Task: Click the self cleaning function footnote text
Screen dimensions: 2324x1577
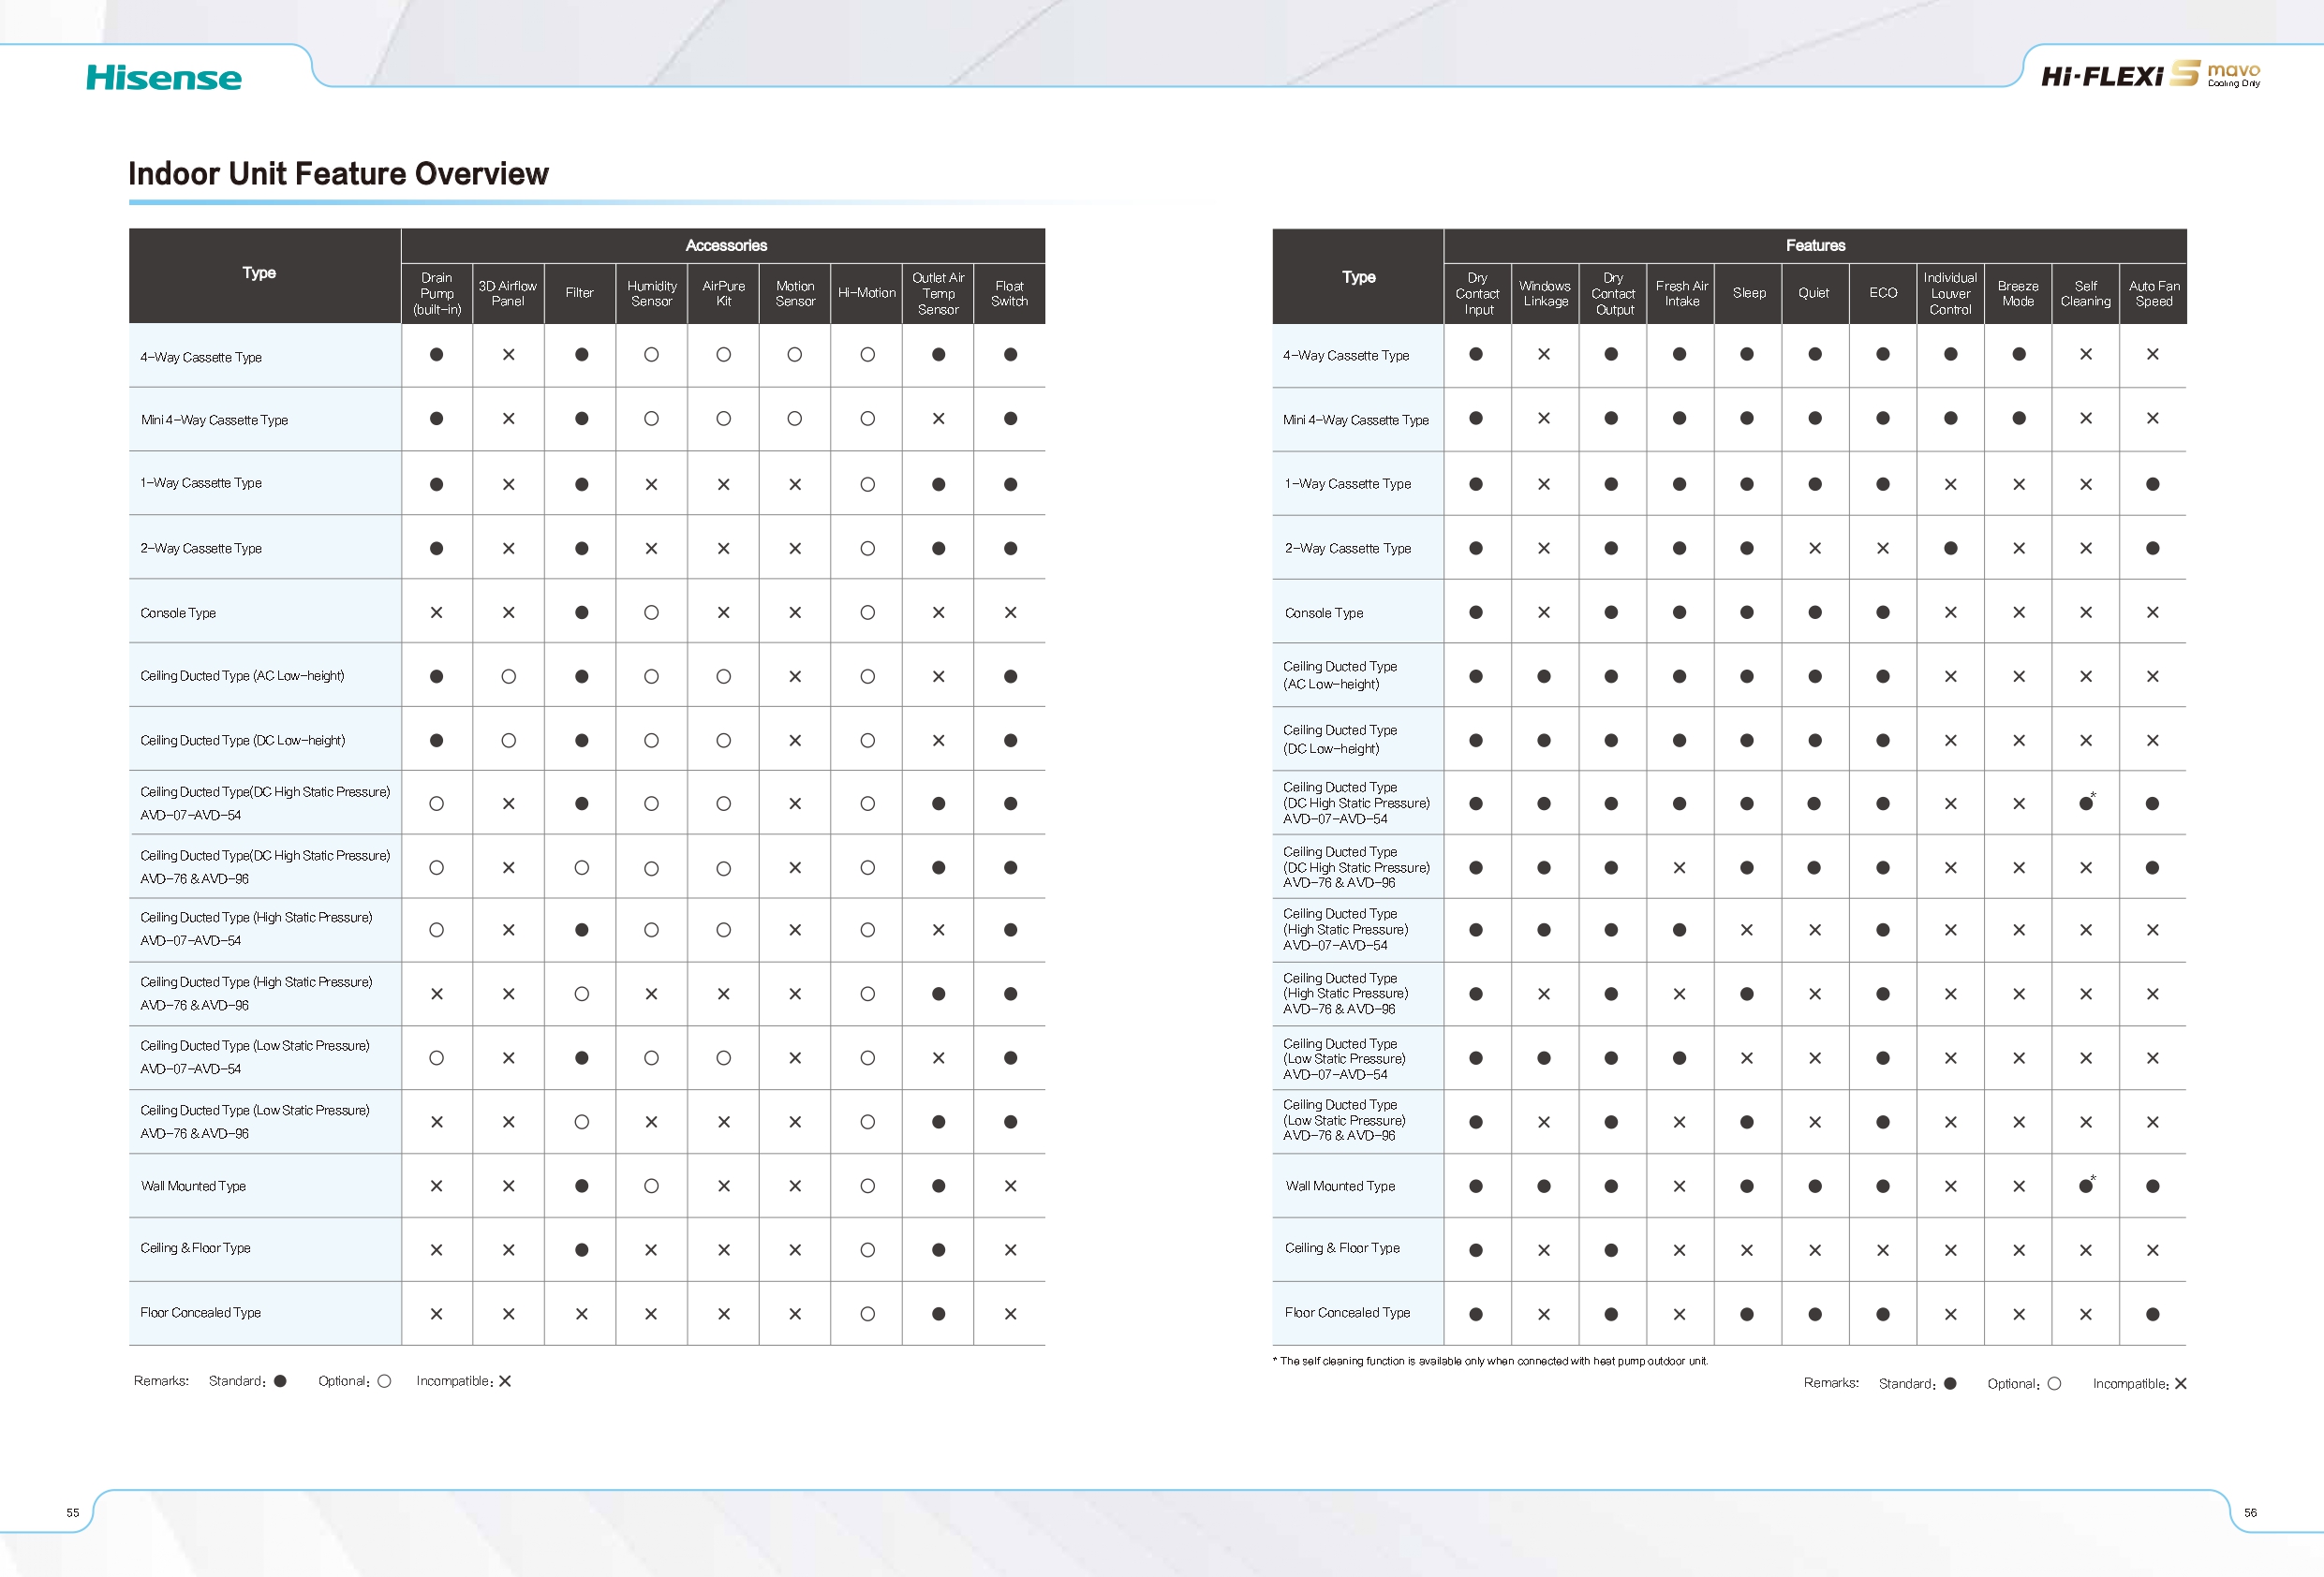Action: pos(1490,1361)
